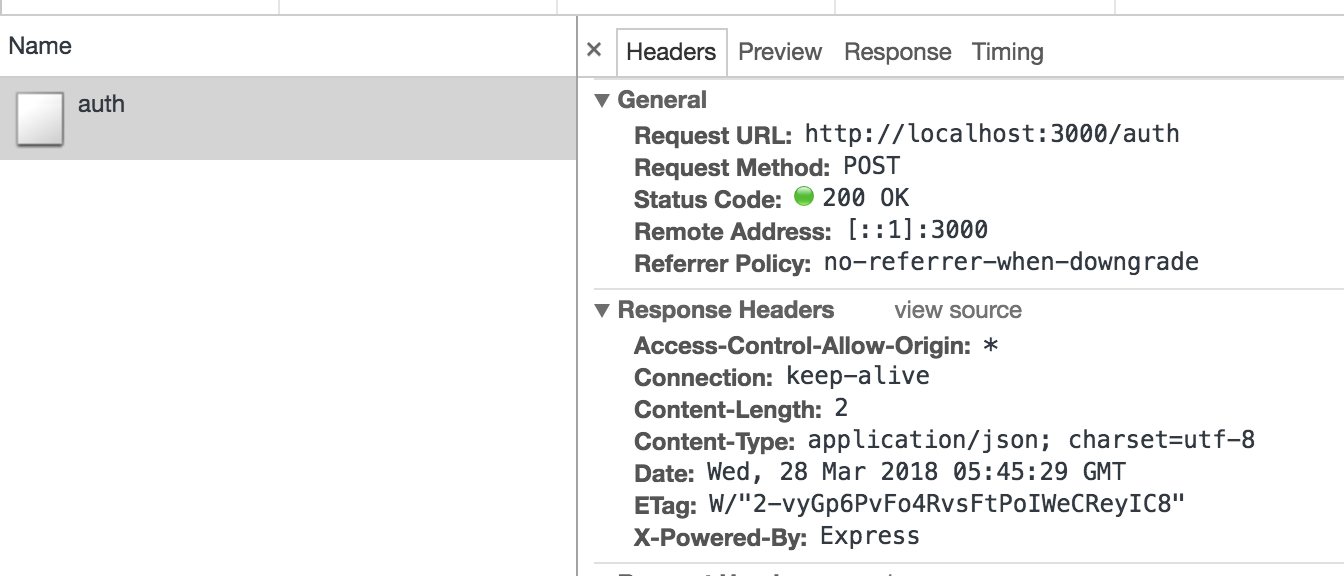This screenshot has width=1344, height=576.
Task: Close the request details panel
Action: pos(594,50)
